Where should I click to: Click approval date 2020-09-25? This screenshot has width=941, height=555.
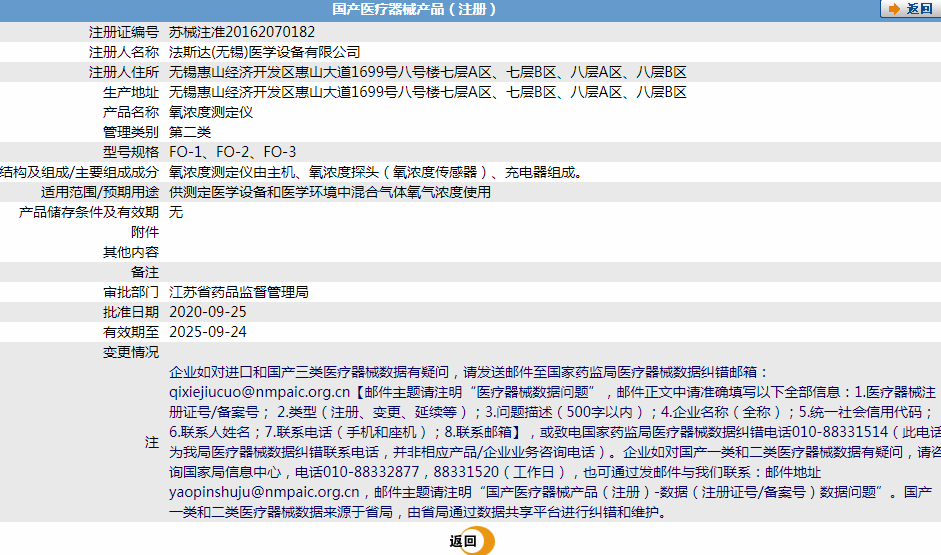pos(208,312)
